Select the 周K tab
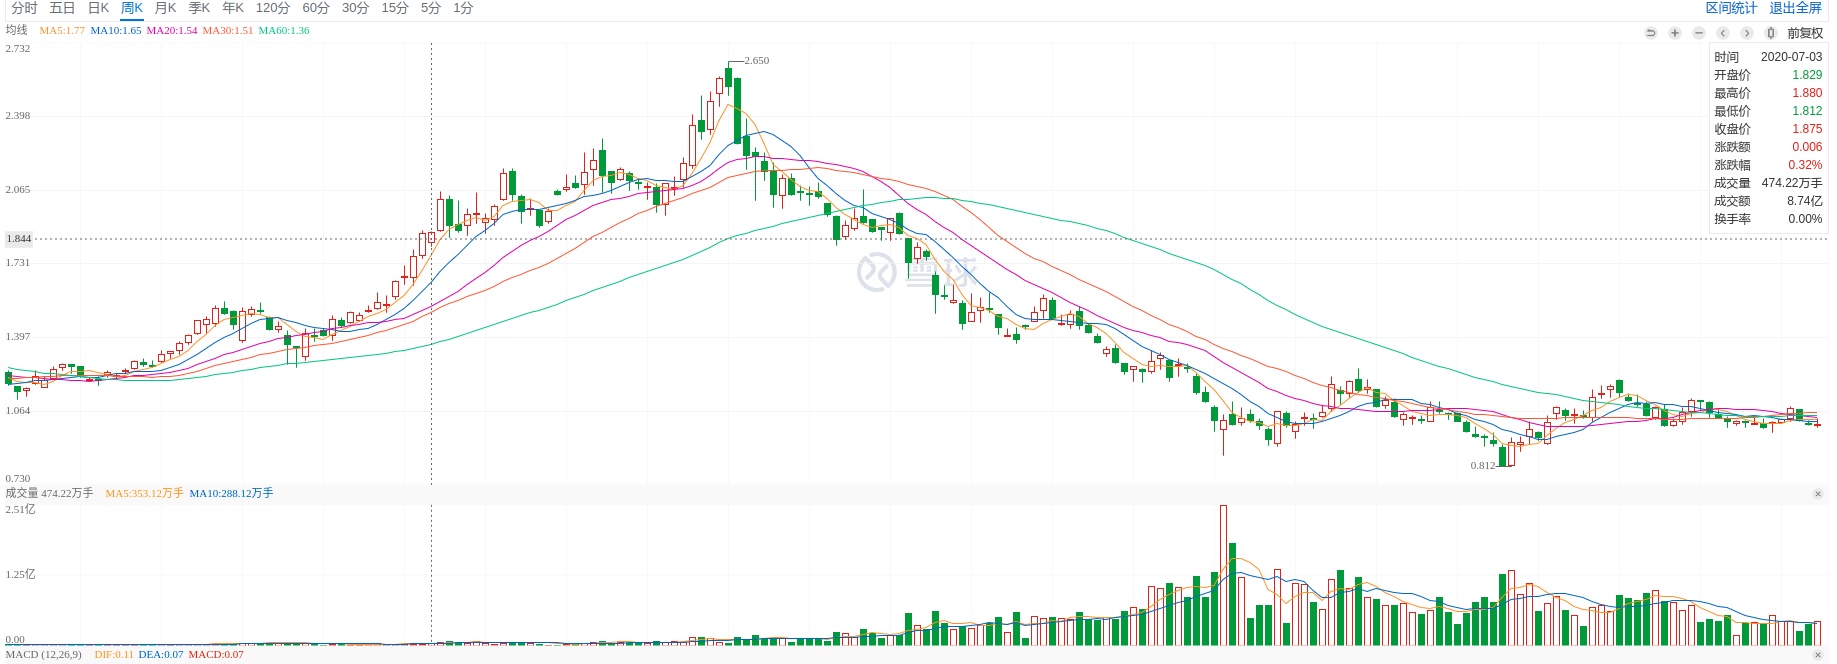 point(132,8)
